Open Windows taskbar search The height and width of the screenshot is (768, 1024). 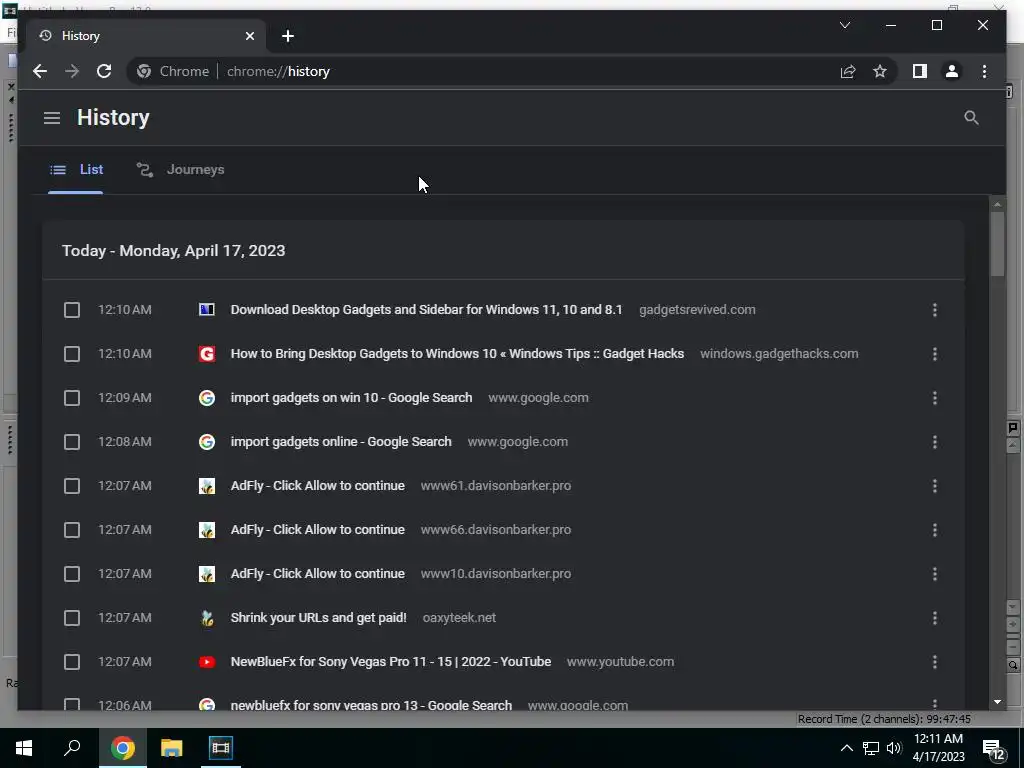point(72,748)
